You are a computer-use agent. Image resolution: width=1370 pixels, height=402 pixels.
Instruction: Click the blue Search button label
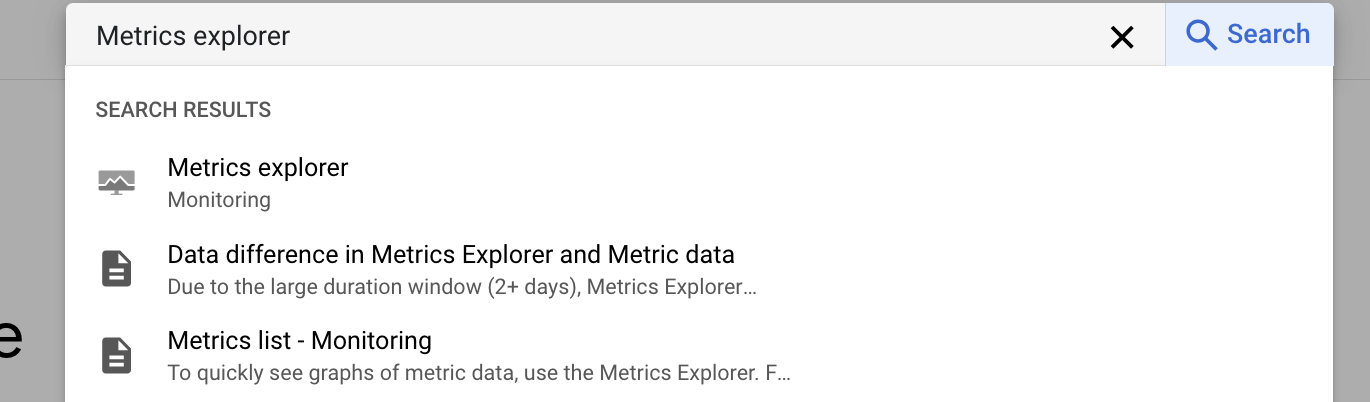pyautogui.click(x=1268, y=34)
